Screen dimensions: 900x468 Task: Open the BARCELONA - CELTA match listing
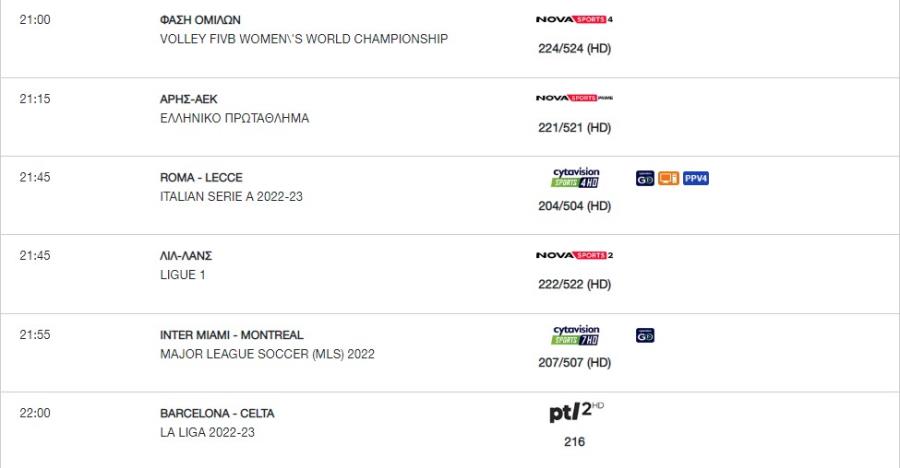[217, 413]
